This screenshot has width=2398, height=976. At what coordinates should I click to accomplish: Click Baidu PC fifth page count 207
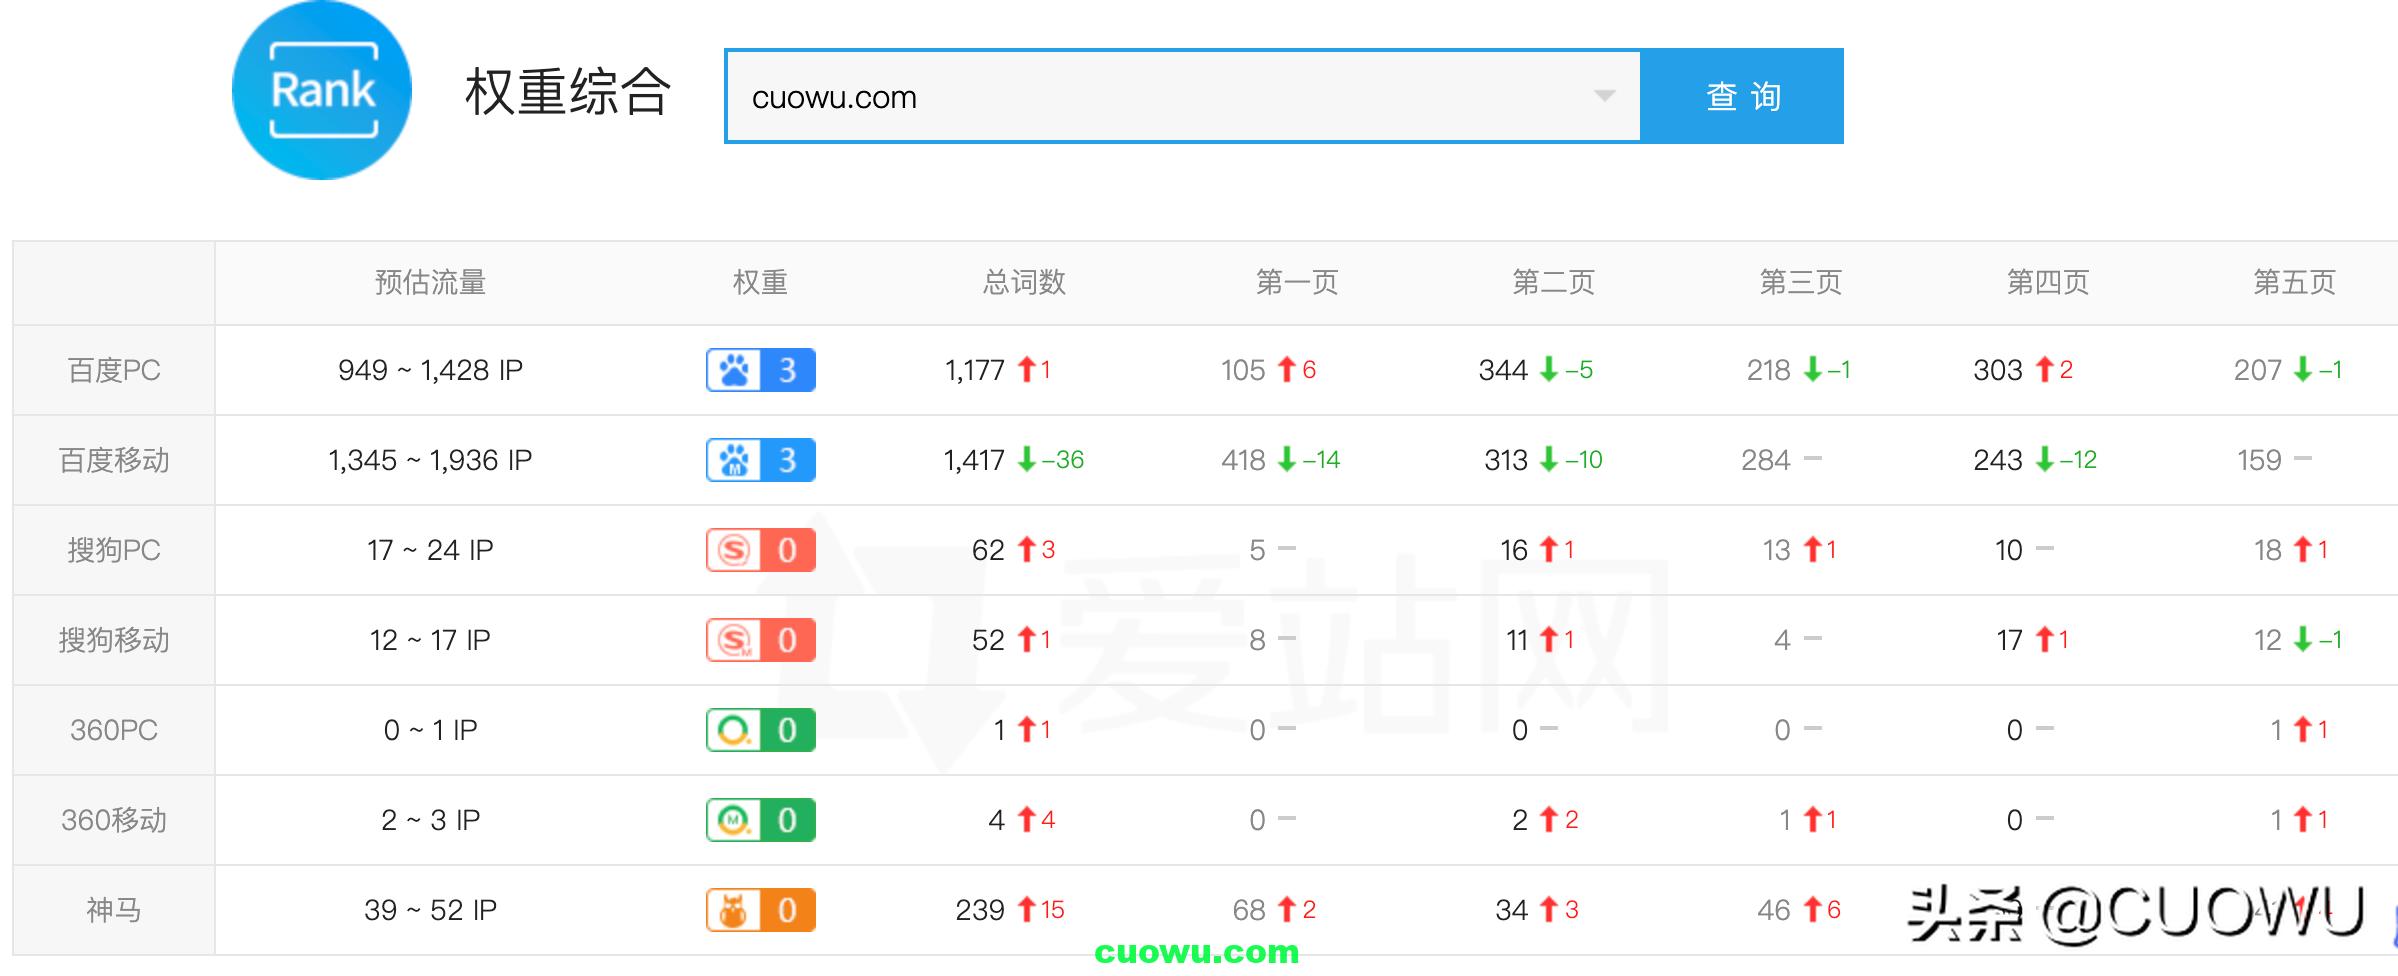pyautogui.click(x=2258, y=370)
